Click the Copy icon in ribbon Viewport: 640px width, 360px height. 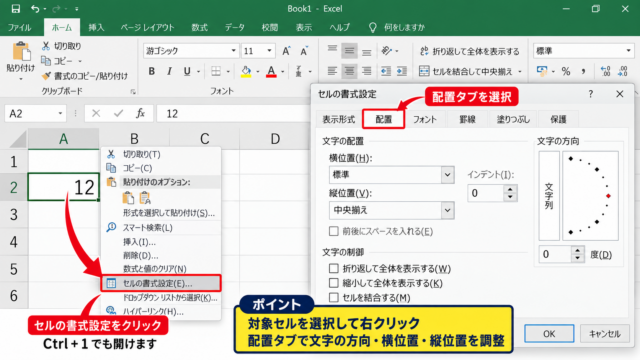(x=46, y=61)
